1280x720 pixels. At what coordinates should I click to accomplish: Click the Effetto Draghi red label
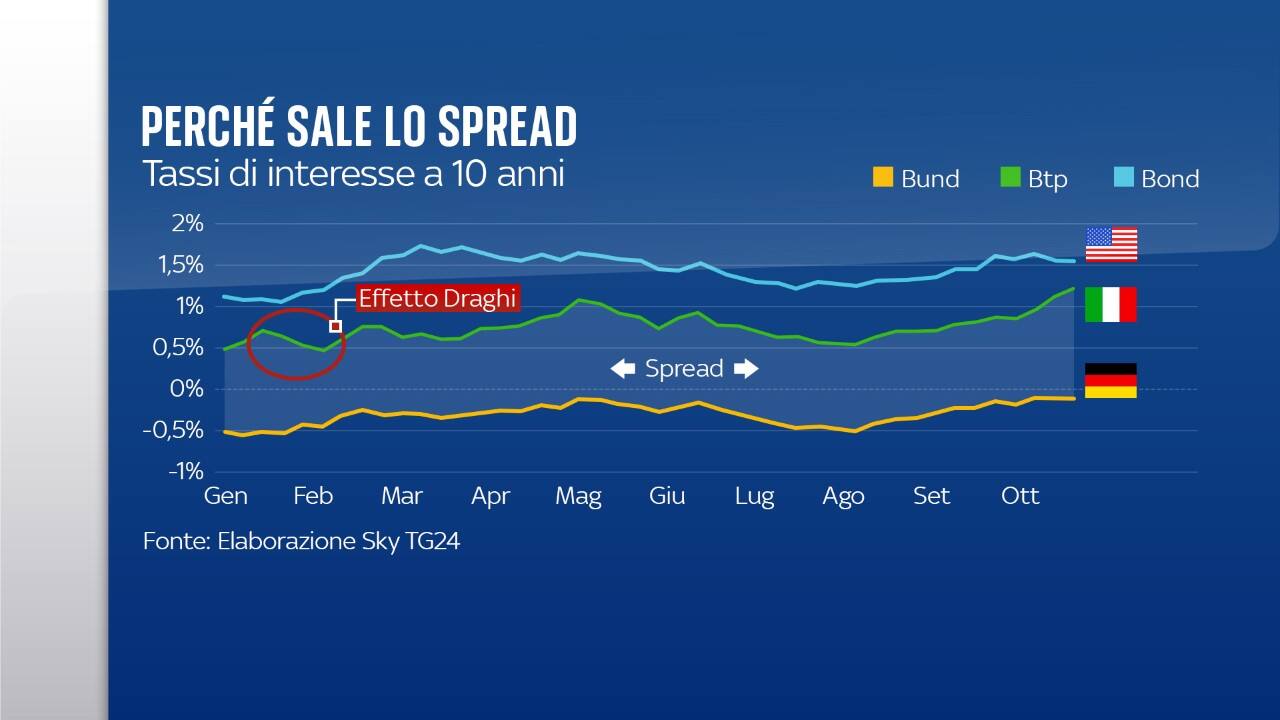(x=438, y=298)
